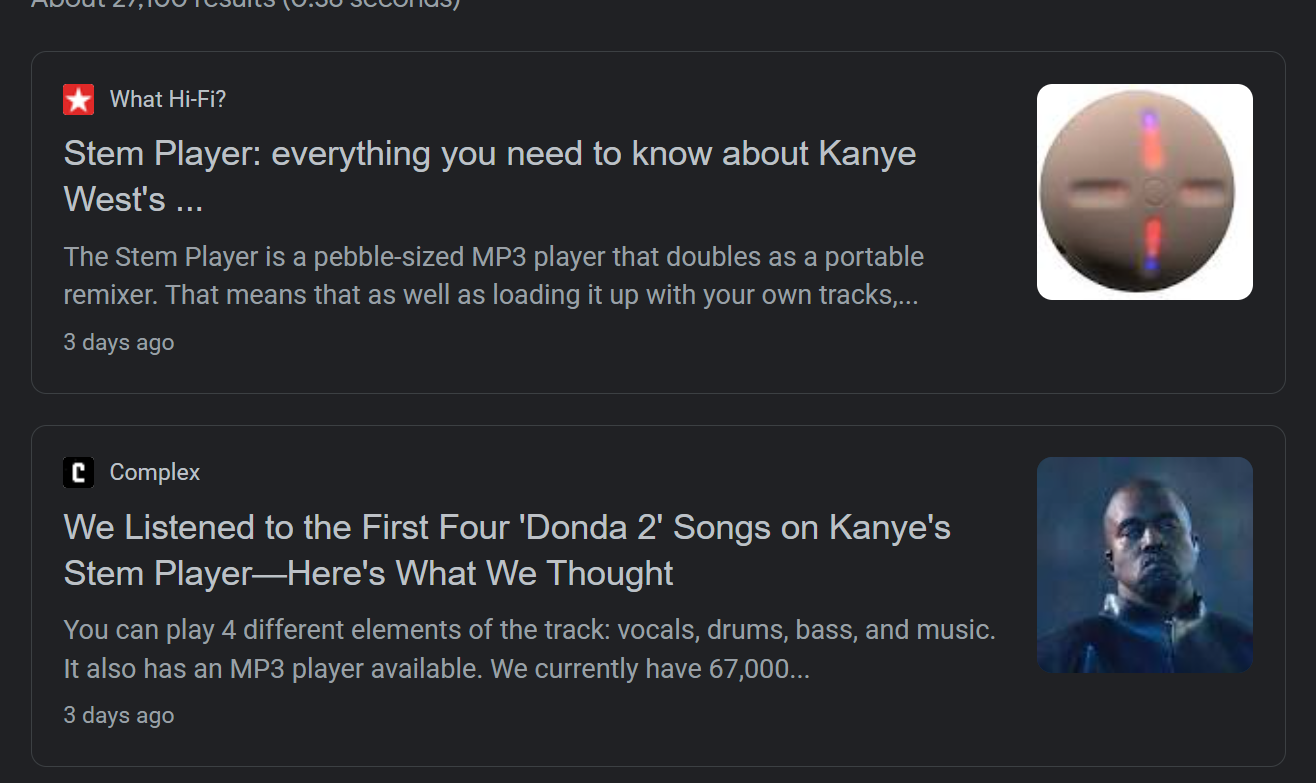
Task: Click 'remixer. That means that' snippet line
Action: click(491, 295)
